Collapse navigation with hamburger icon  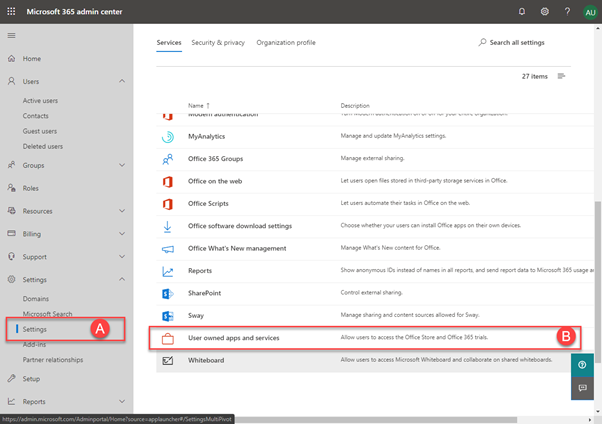pos(12,35)
